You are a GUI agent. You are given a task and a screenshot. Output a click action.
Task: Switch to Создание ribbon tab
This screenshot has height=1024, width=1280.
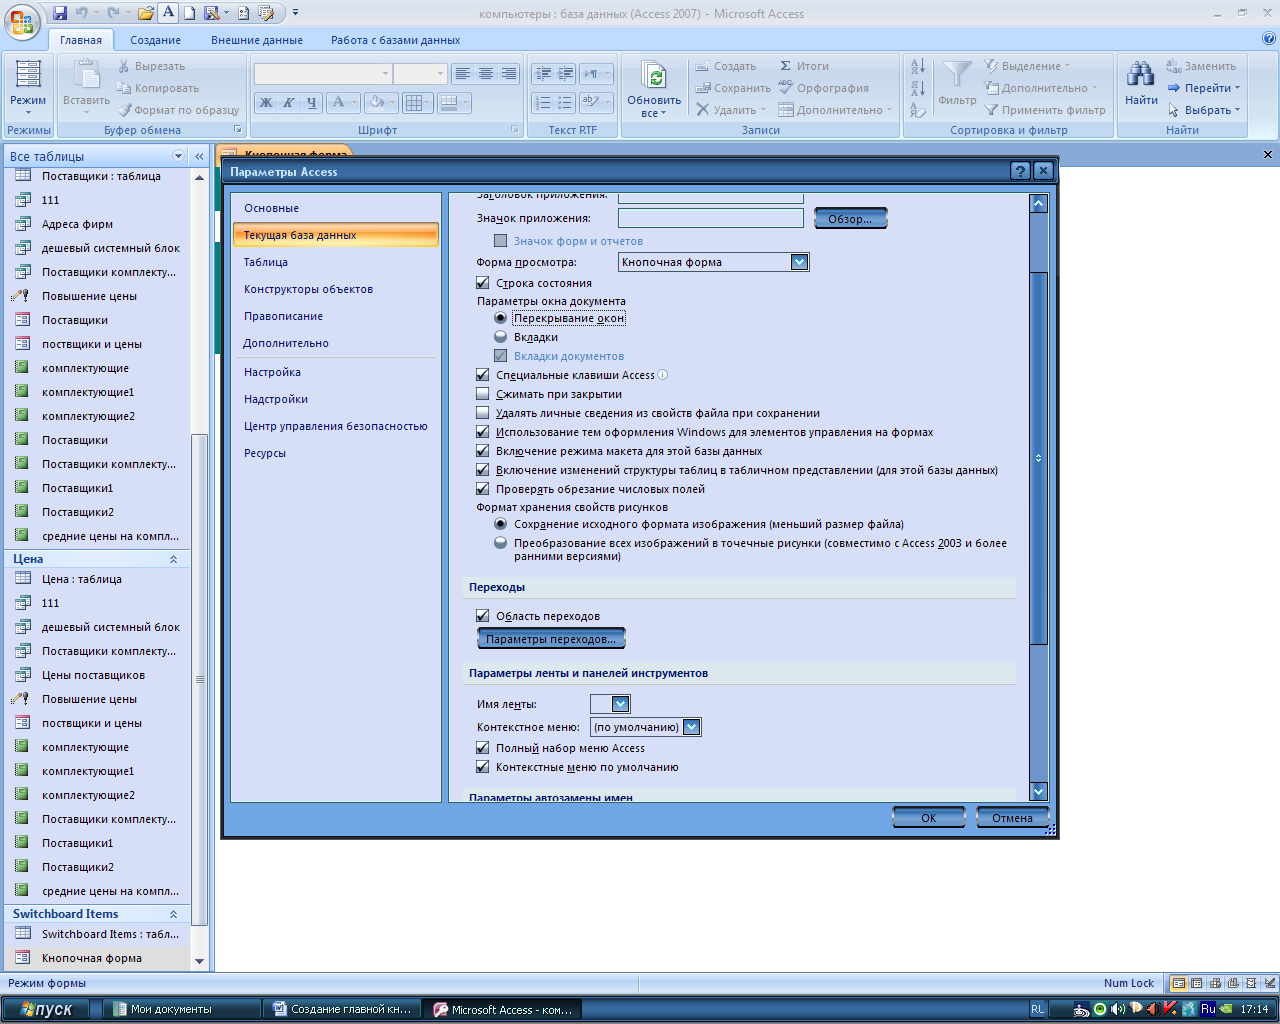155,40
